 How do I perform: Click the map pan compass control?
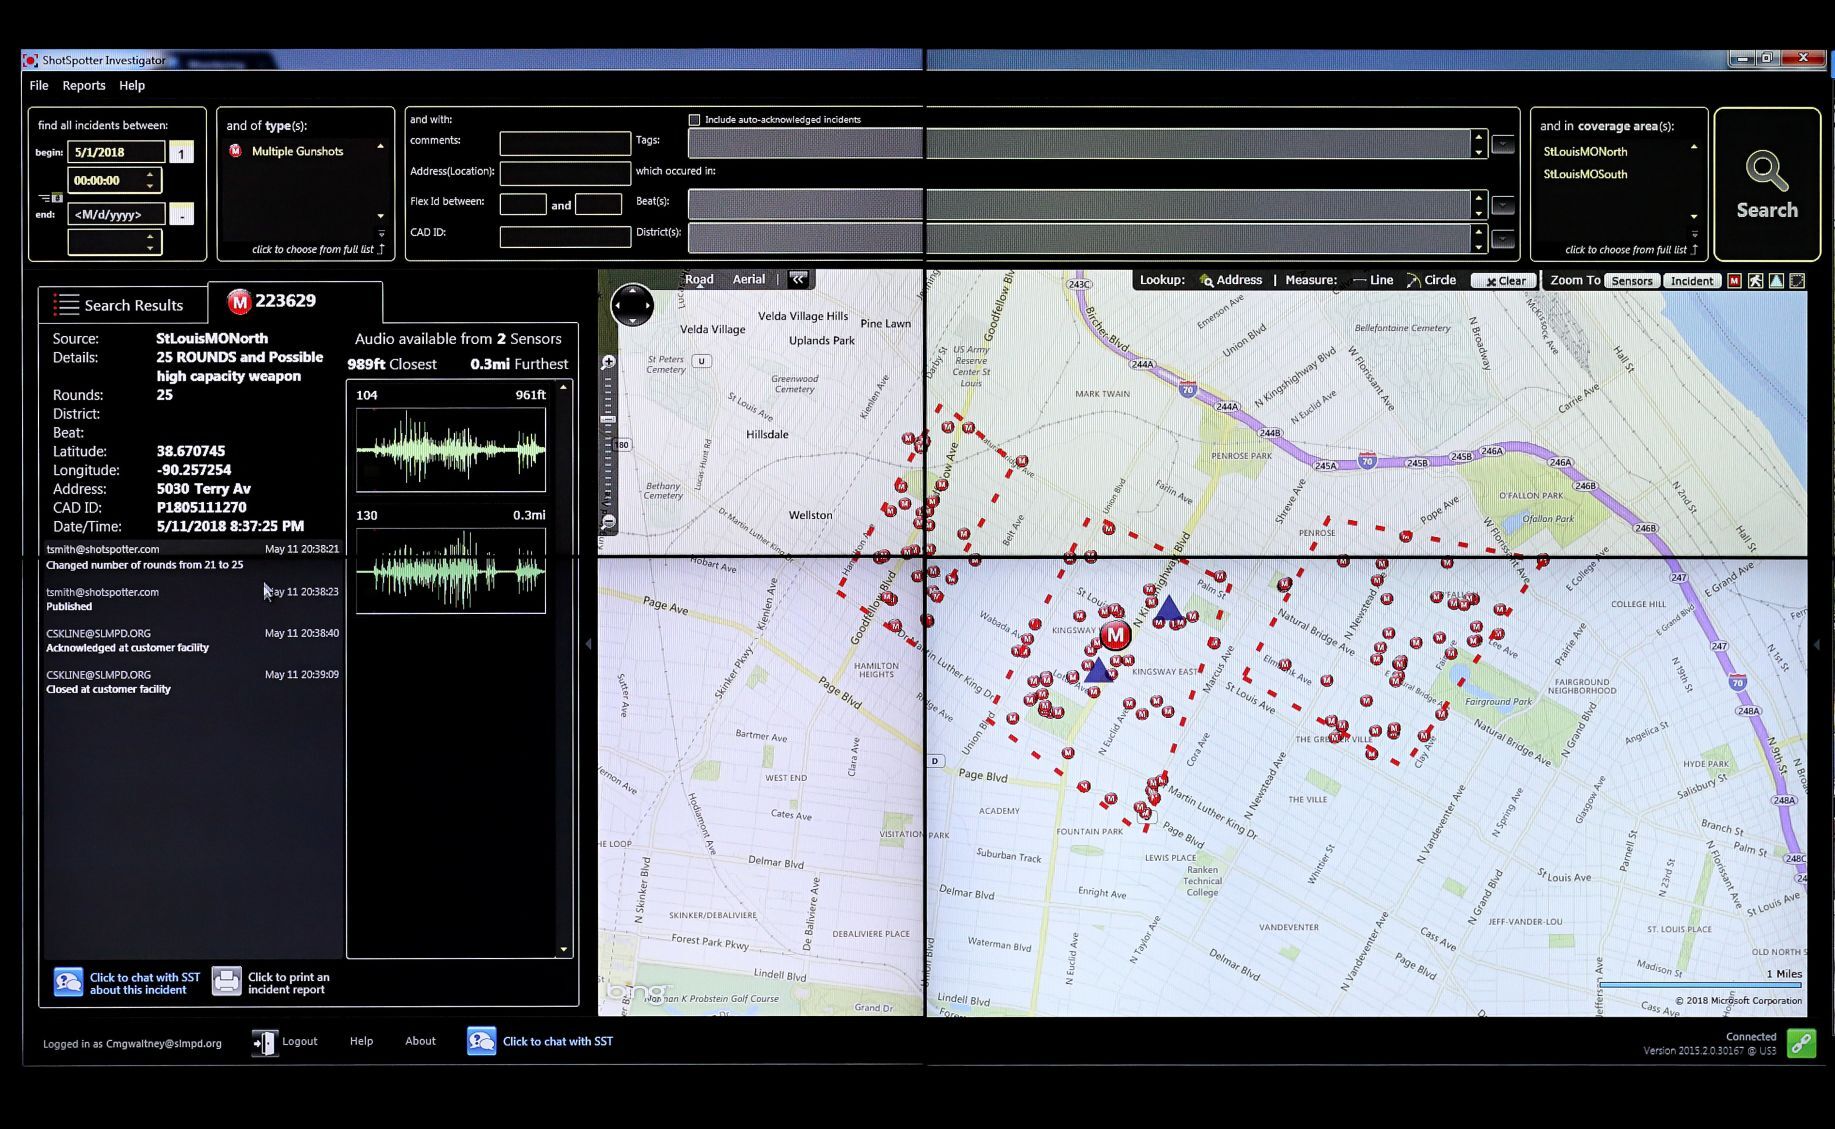632,305
